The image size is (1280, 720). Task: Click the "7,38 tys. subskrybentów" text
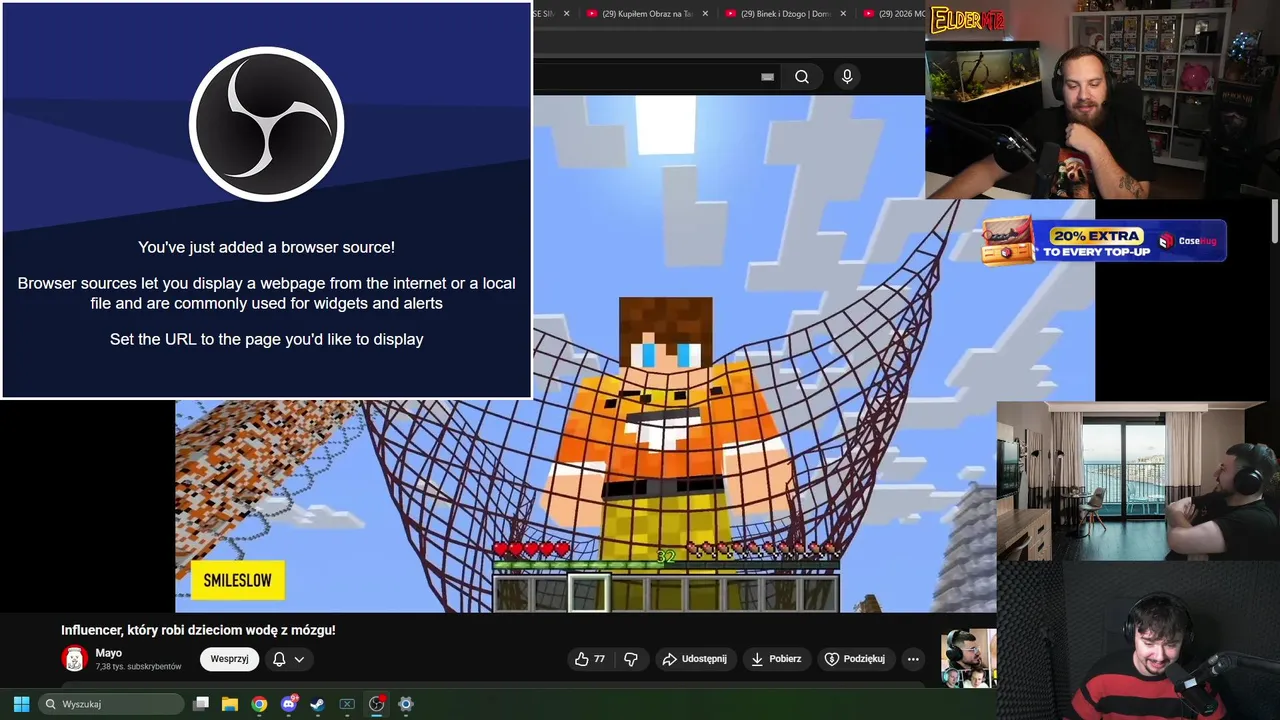[138, 667]
